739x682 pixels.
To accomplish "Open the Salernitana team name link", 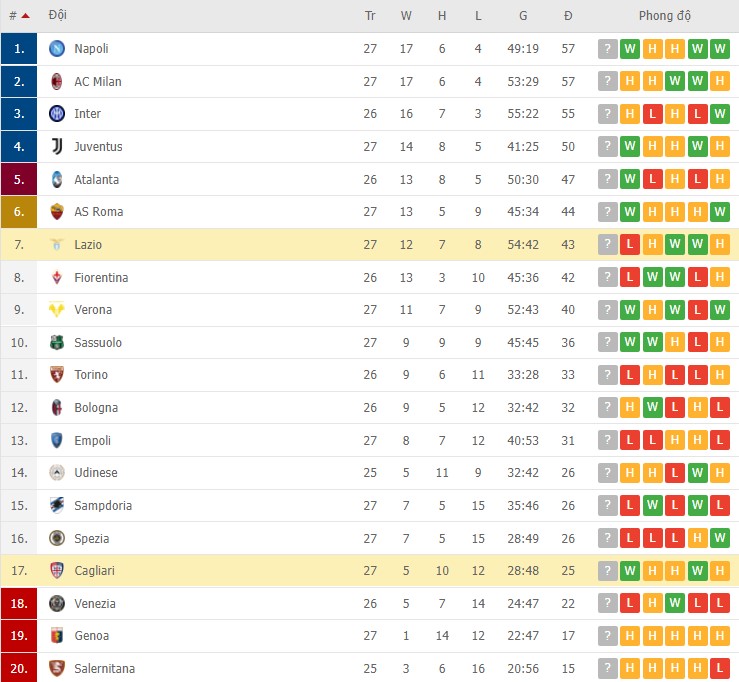I will [104, 668].
